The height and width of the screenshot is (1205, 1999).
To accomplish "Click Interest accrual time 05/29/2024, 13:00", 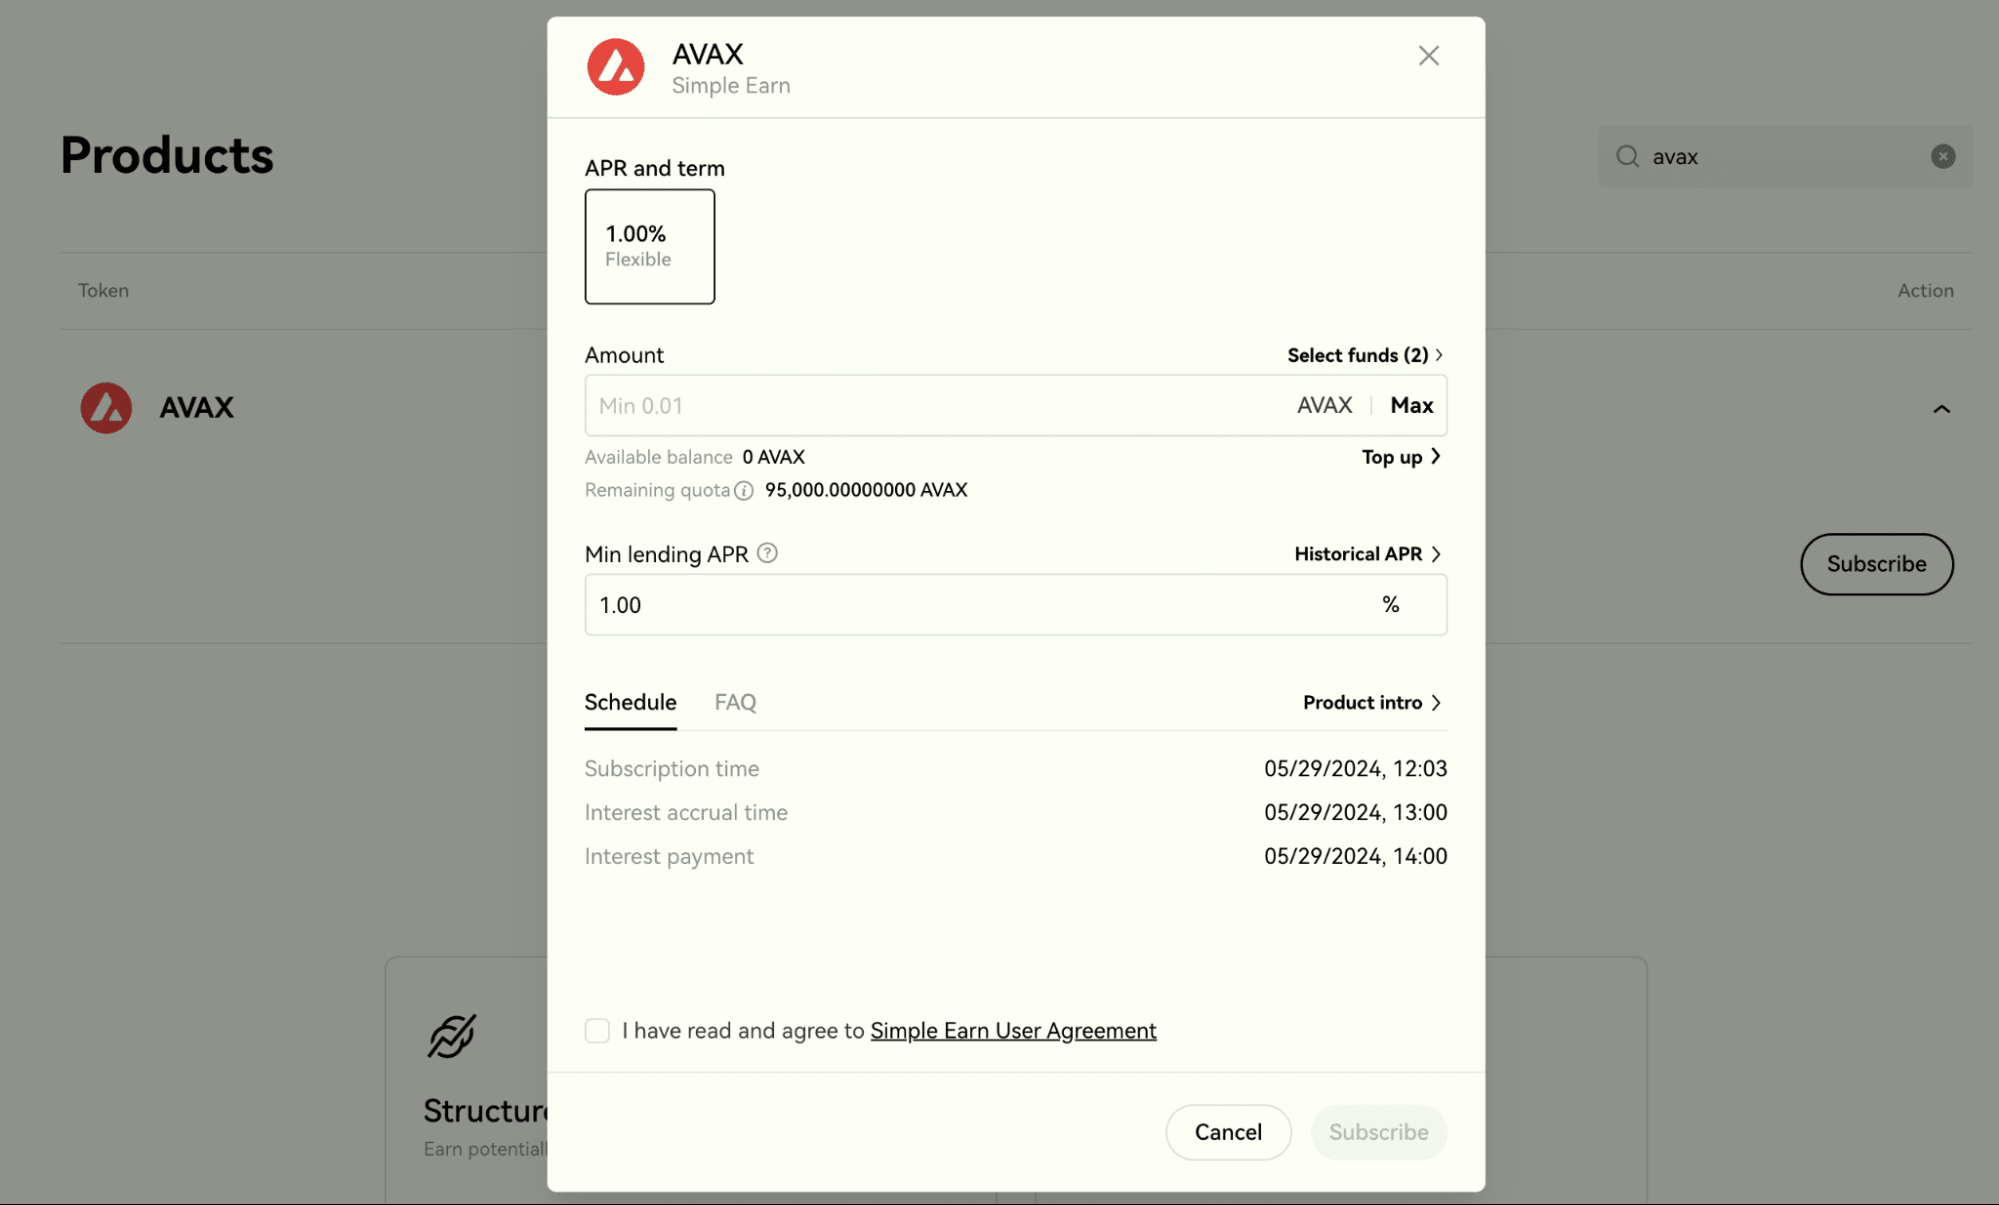I will click(x=1355, y=812).
